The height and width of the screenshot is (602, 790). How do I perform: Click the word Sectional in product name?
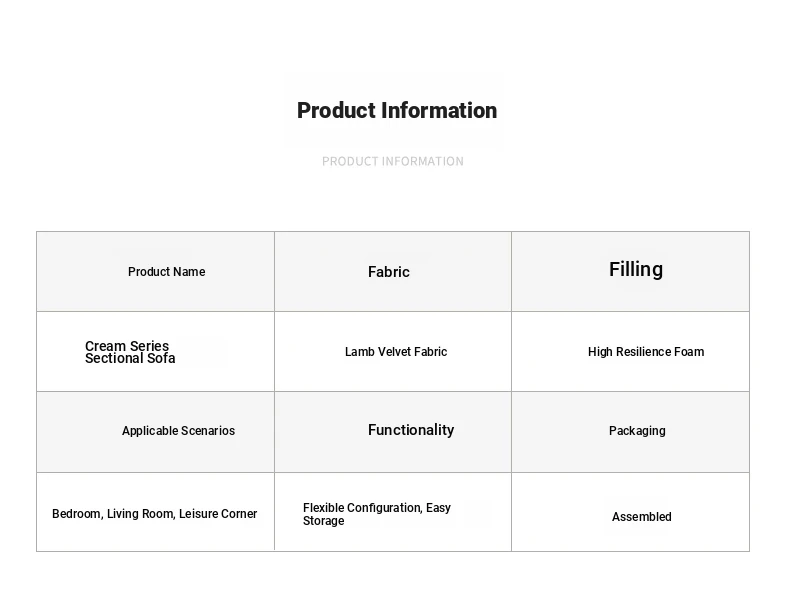point(114,358)
